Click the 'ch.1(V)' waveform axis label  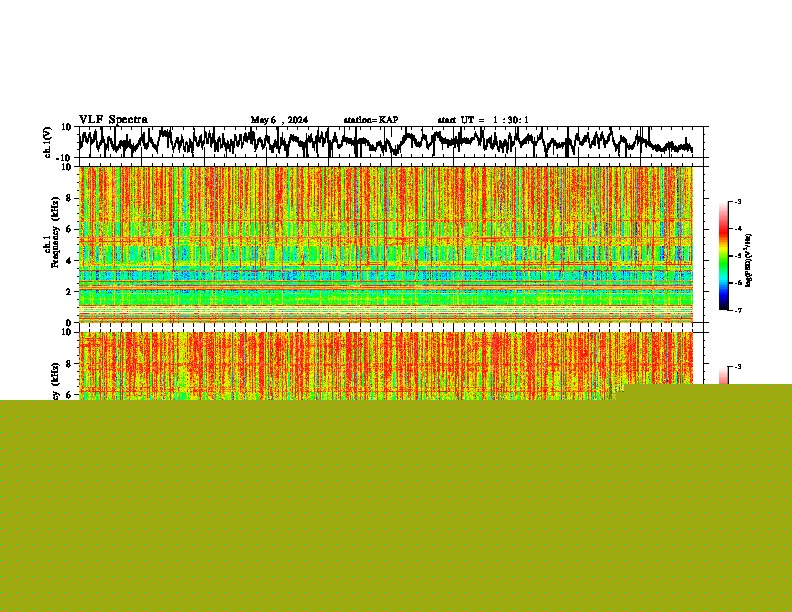click(x=48, y=142)
